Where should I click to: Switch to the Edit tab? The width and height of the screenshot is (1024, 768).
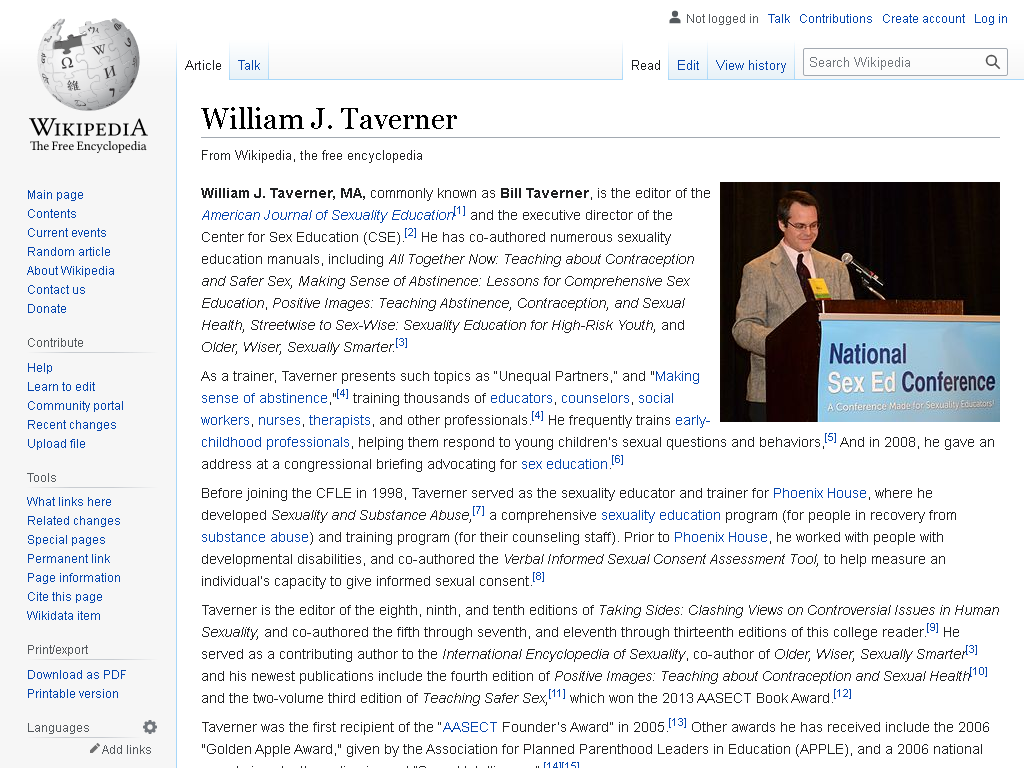(x=688, y=65)
